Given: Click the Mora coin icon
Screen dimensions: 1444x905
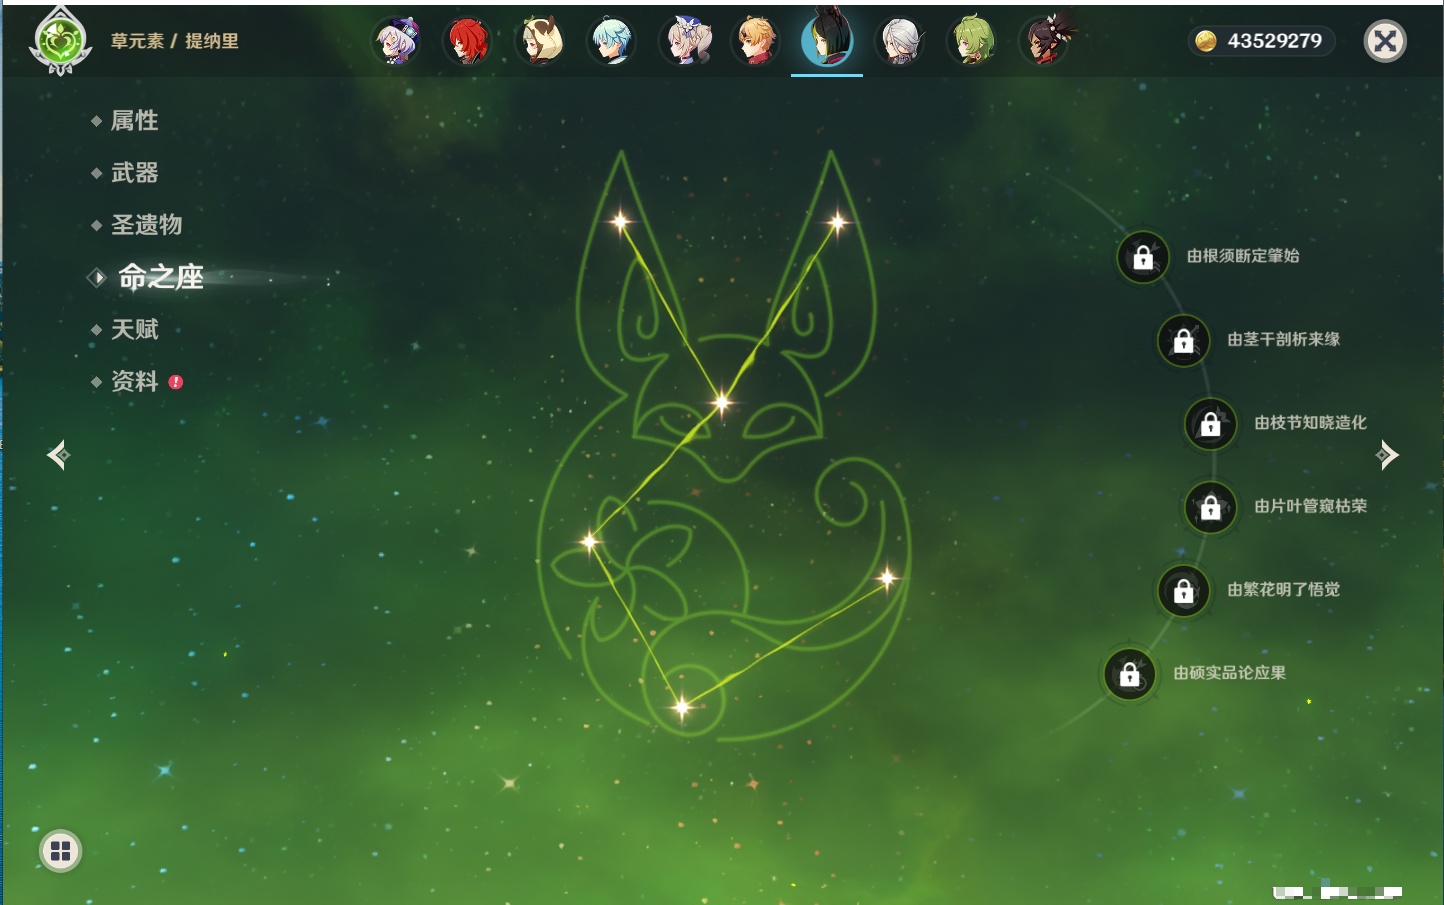Looking at the screenshot, I should (x=1206, y=41).
